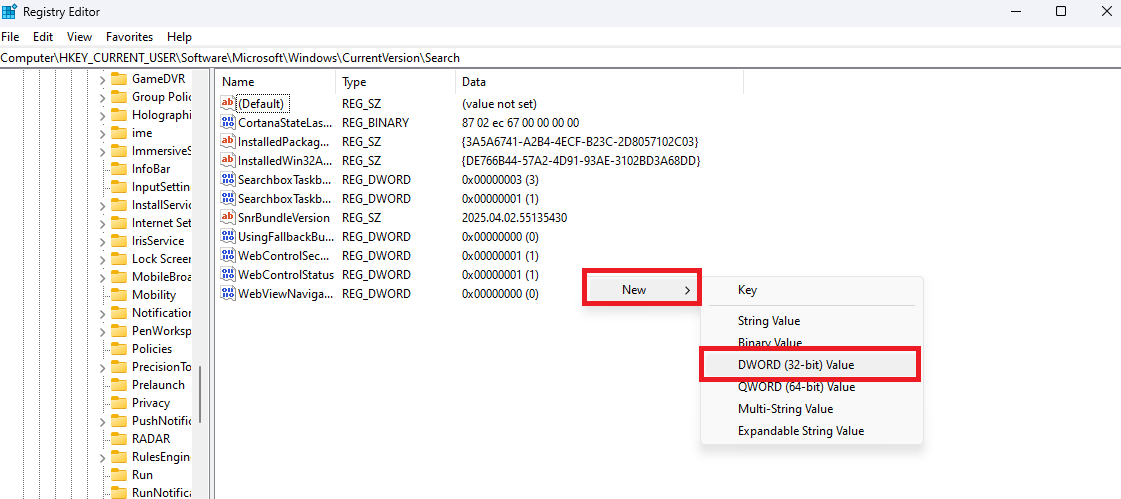Screen dimensions: 1121x499
Task: Select the WebControlStatus DWORD icon
Action: (x=227, y=275)
